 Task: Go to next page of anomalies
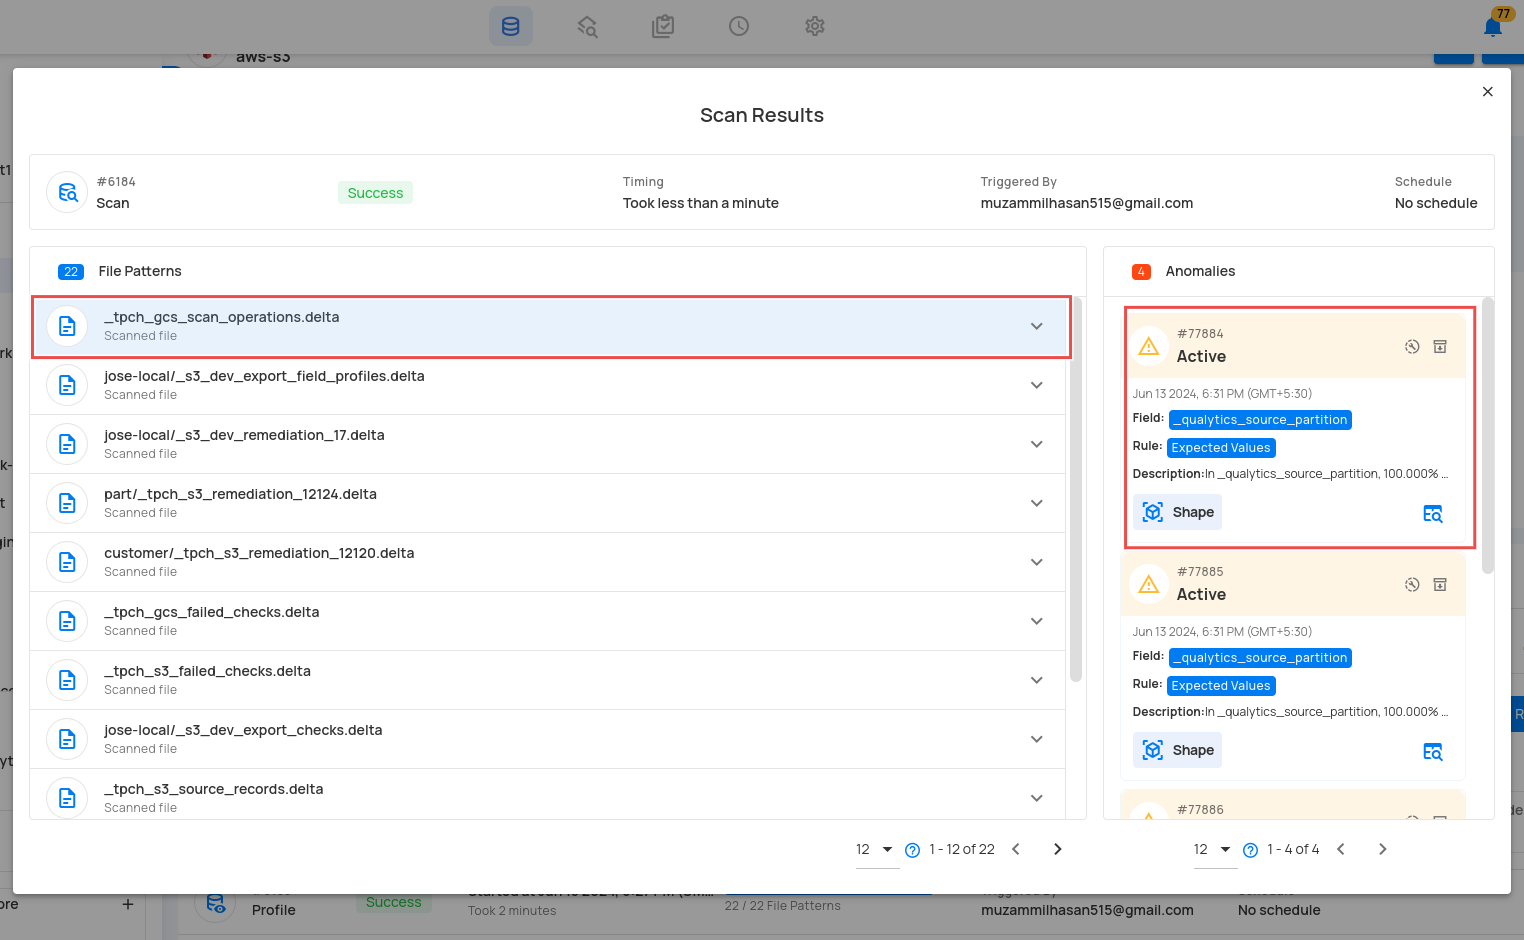1383,849
